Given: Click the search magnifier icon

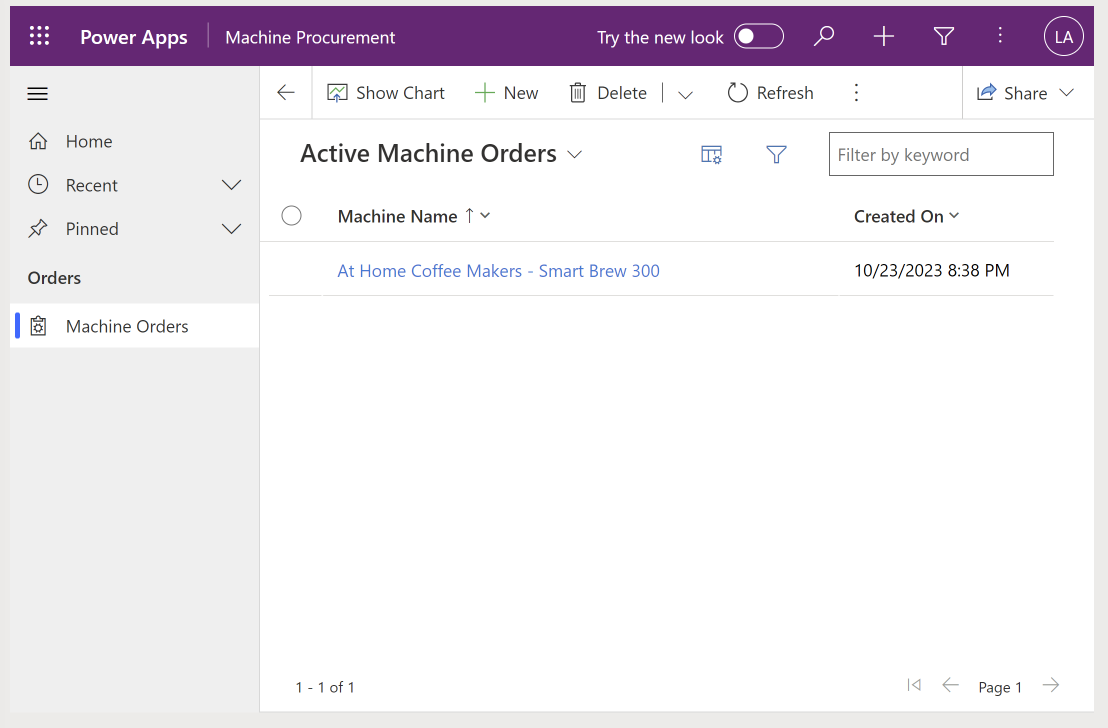Looking at the screenshot, I should 823,36.
